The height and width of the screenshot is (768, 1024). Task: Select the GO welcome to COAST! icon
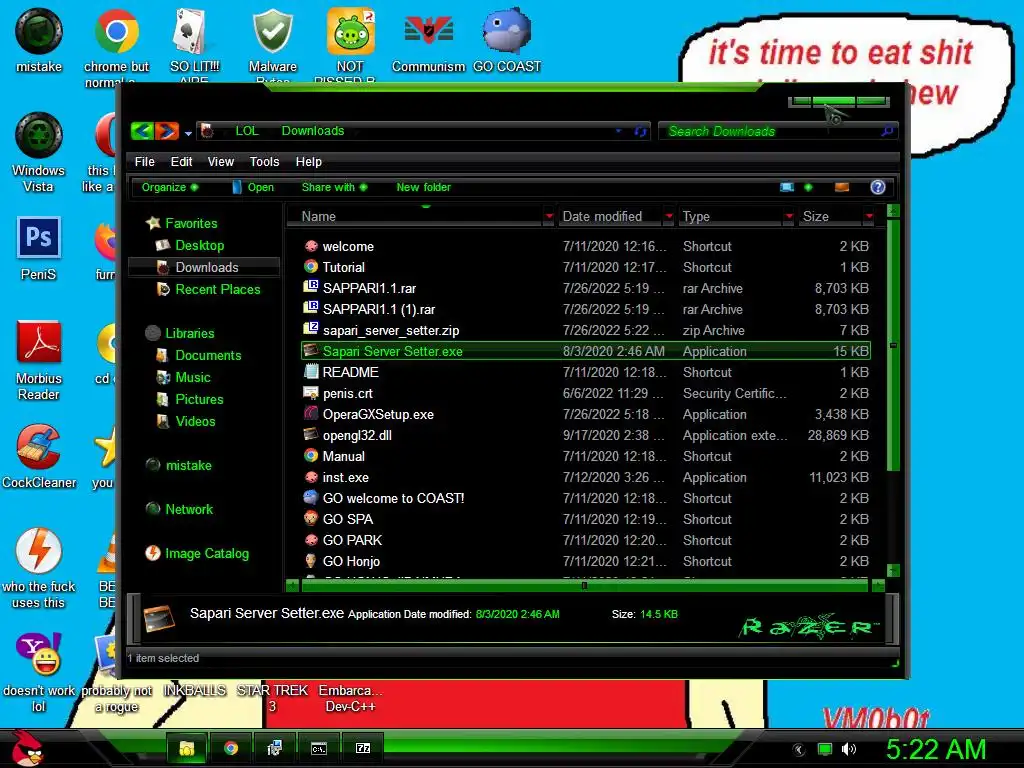tap(311, 498)
